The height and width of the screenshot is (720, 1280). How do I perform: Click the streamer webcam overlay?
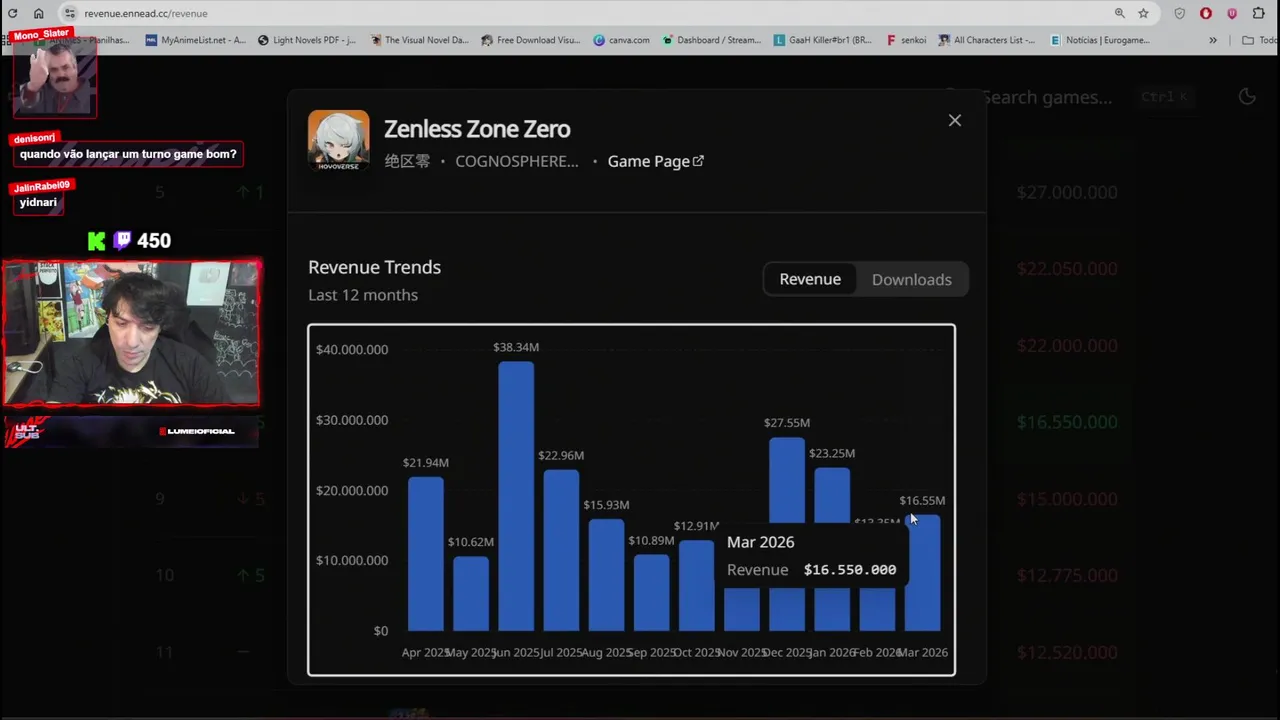[x=131, y=334]
